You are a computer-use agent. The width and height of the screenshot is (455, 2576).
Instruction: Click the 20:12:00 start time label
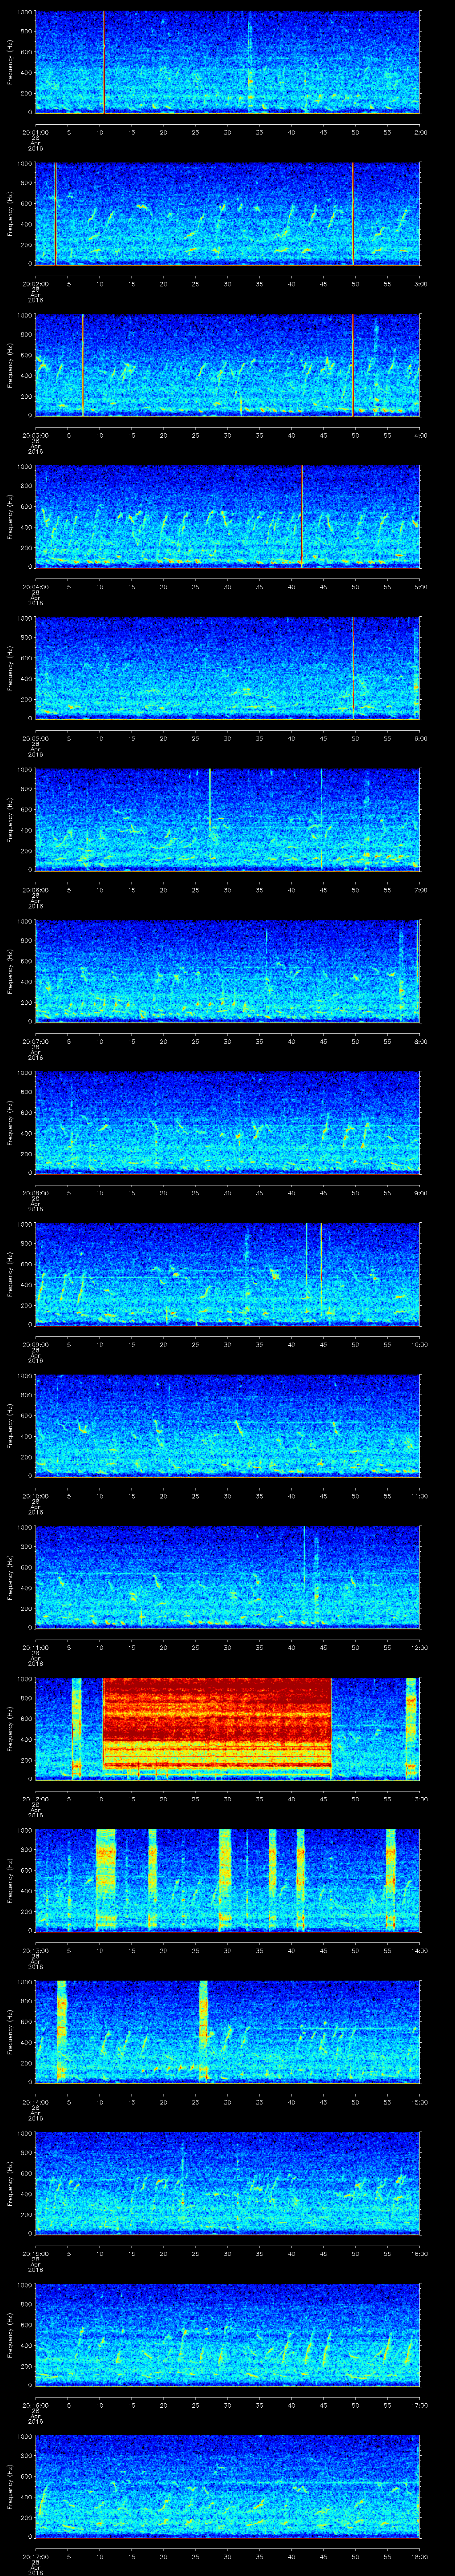35,1799
